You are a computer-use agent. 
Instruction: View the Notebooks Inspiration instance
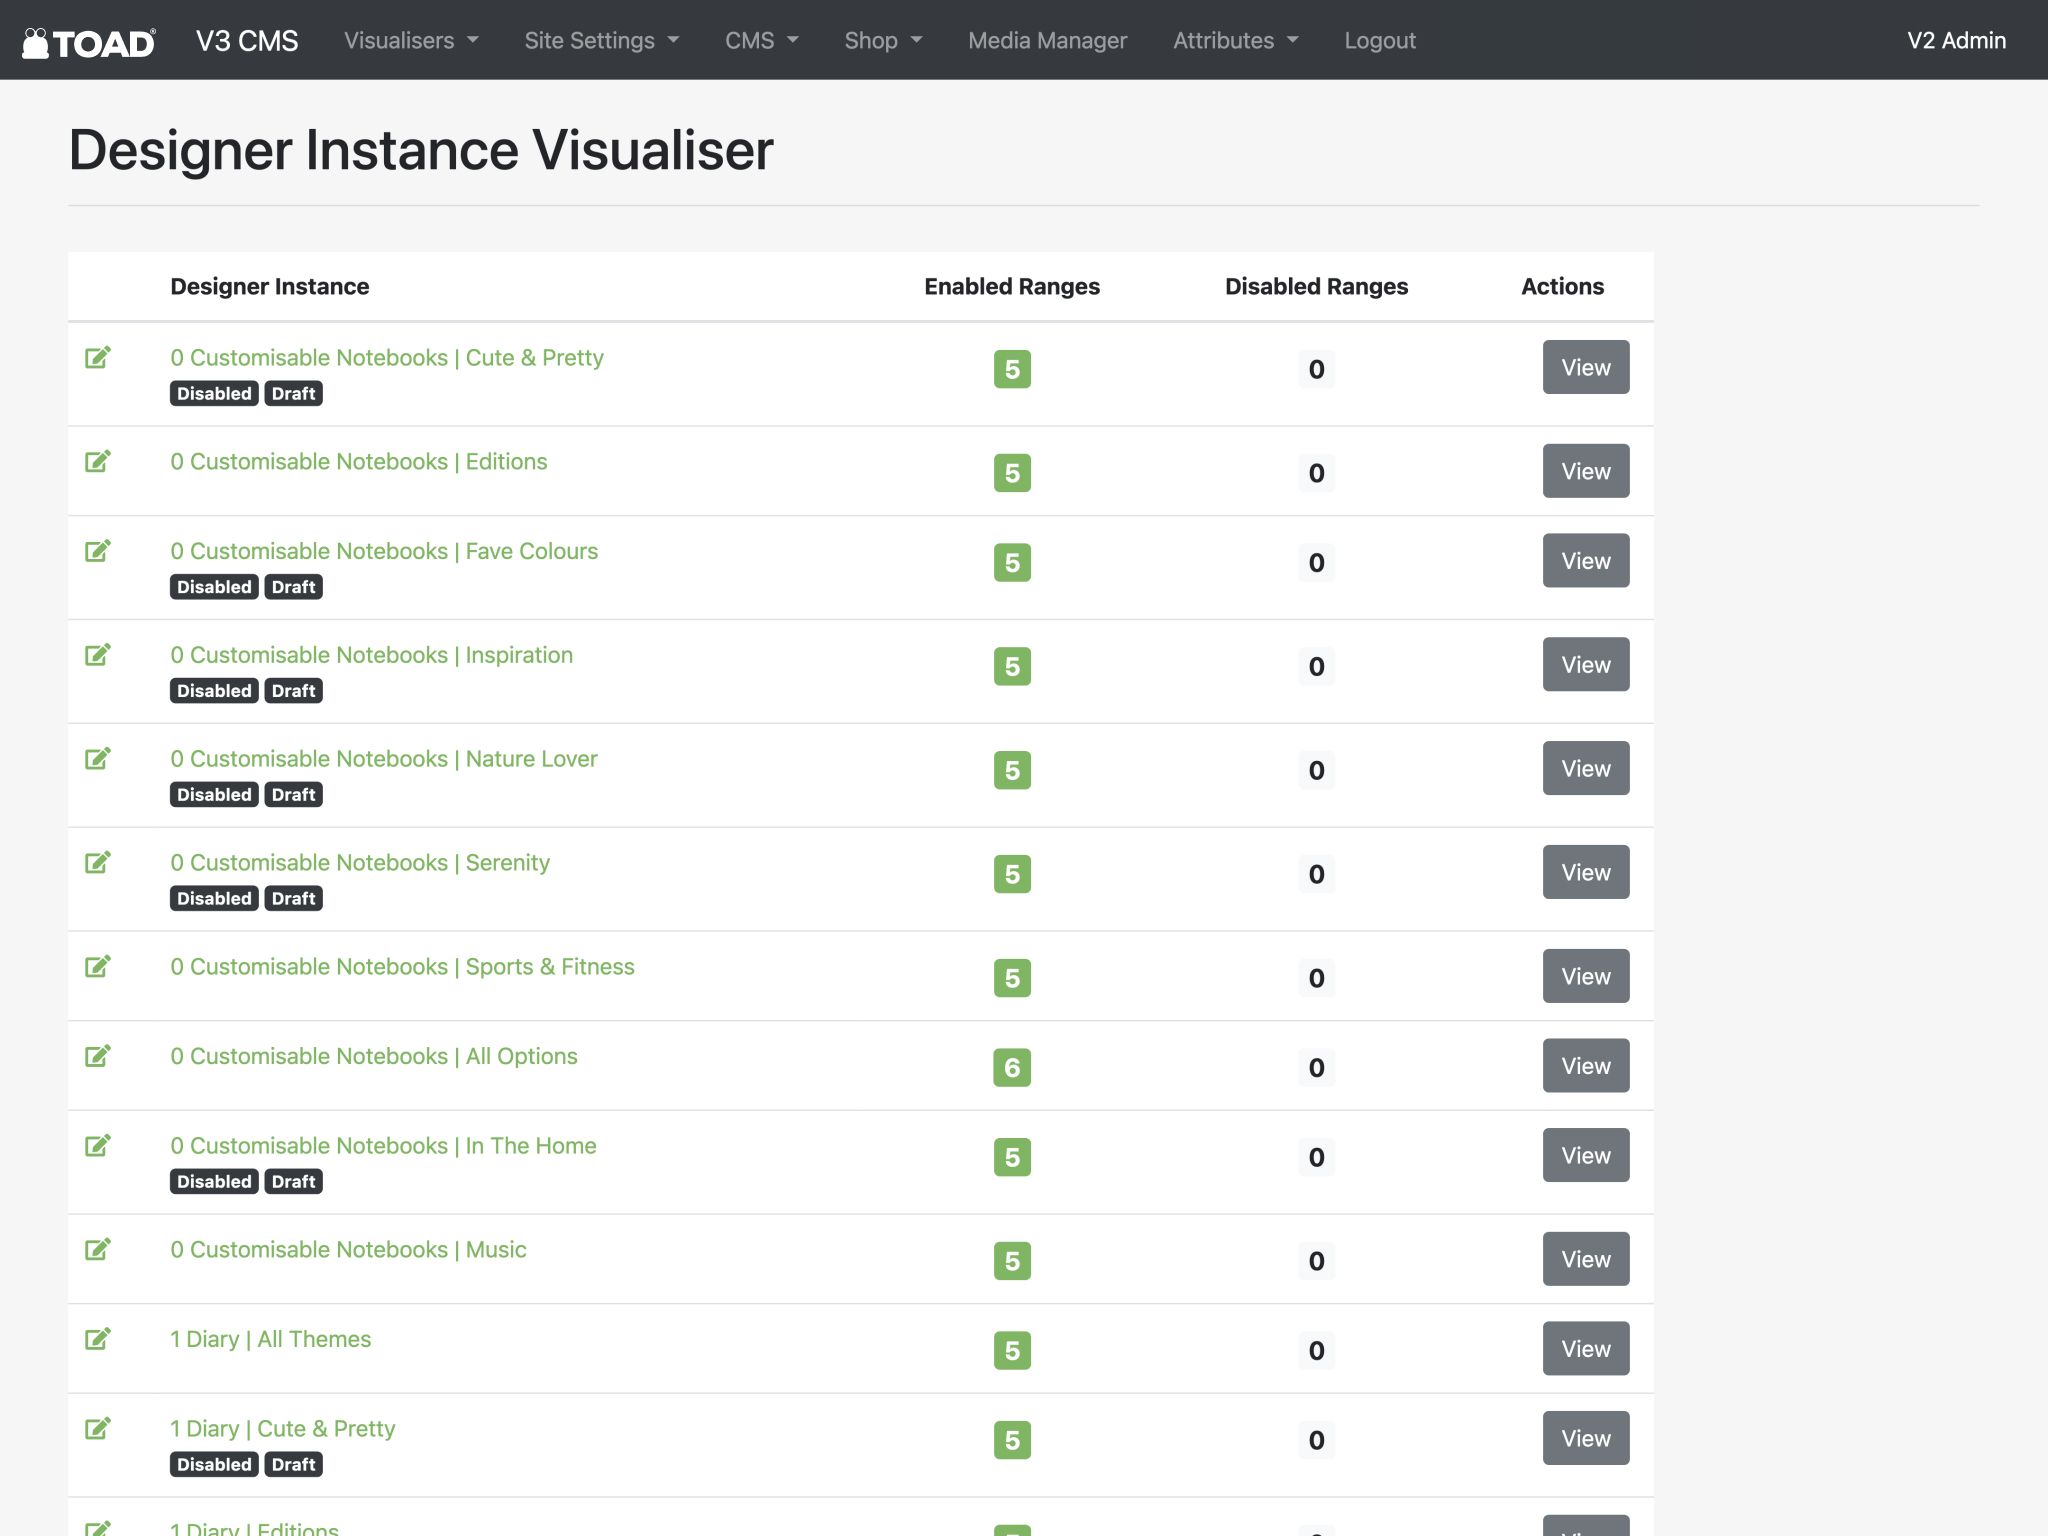coord(1585,665)
